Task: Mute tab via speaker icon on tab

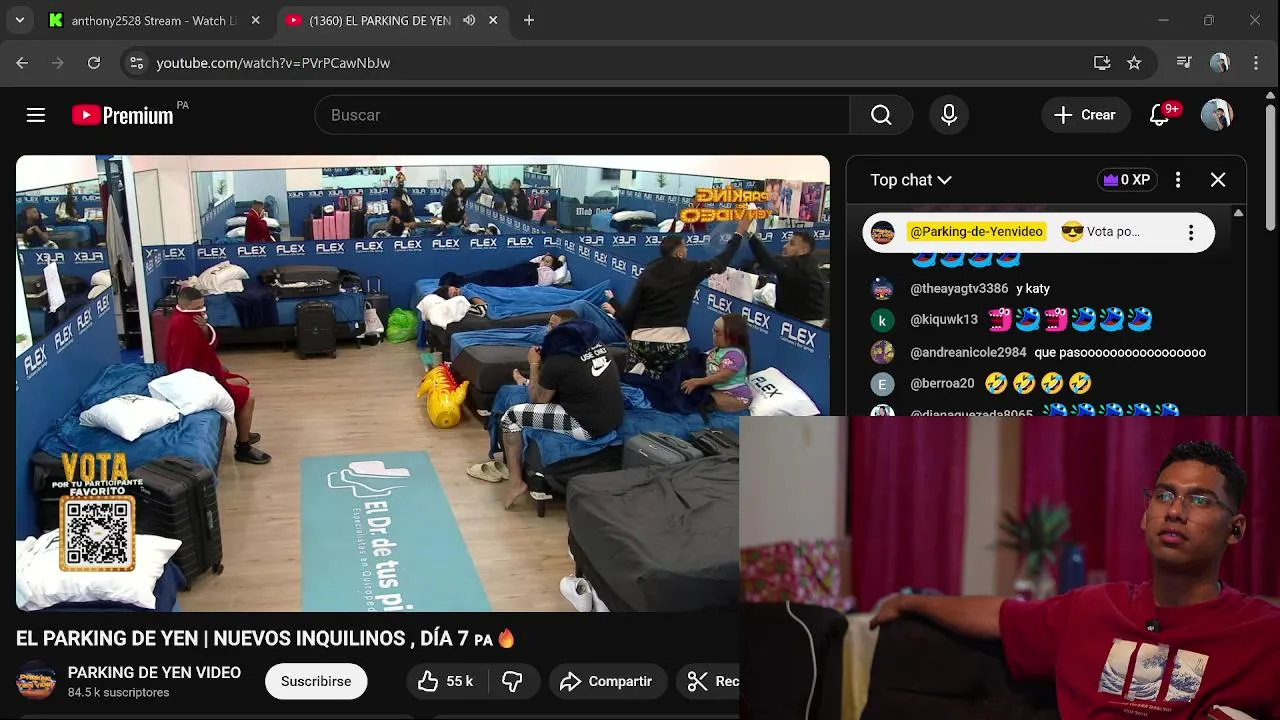Action: [x=469, y=20]
